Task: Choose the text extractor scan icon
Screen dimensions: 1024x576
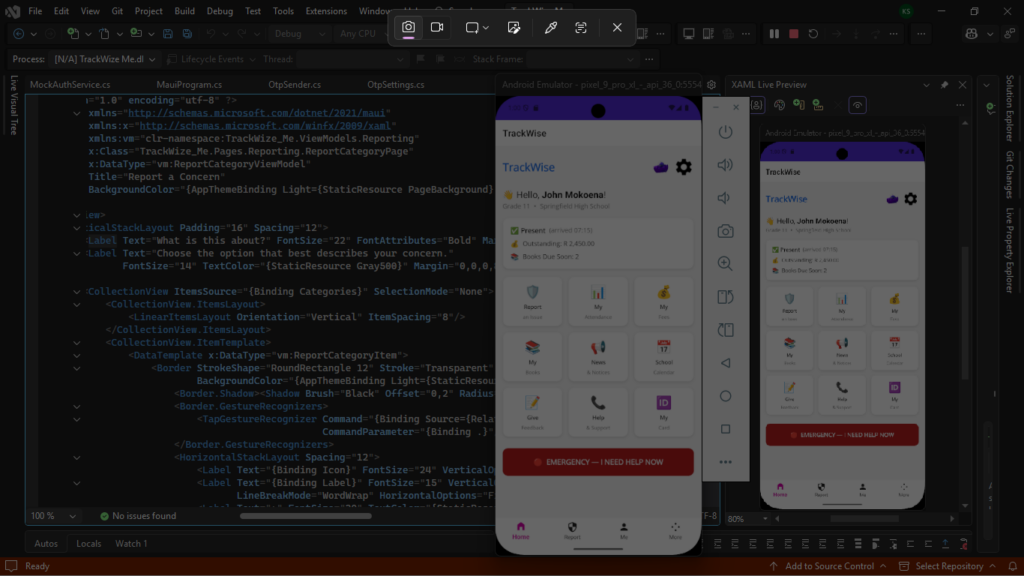Action: [581, 27]
